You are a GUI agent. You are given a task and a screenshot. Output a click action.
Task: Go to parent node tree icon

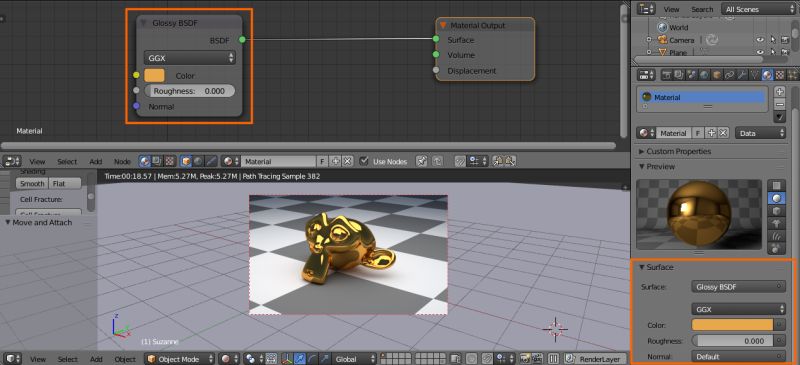[437, 161]
